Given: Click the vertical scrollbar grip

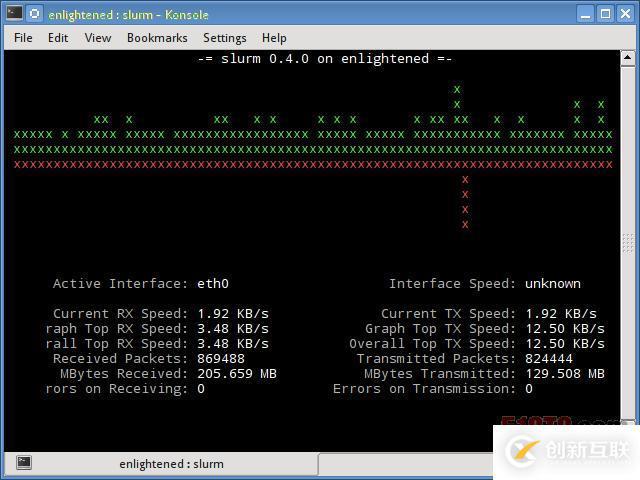Looking at the screenshot, I should click(x=628, y=244).
